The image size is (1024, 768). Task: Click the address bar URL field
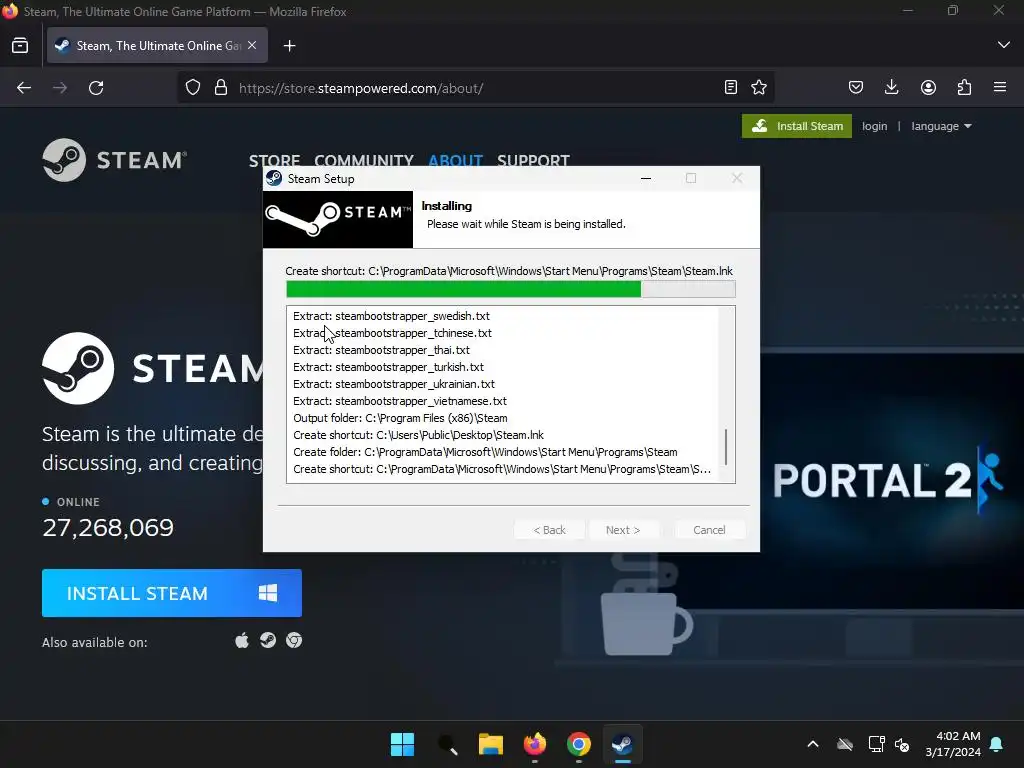pos(477,88)
